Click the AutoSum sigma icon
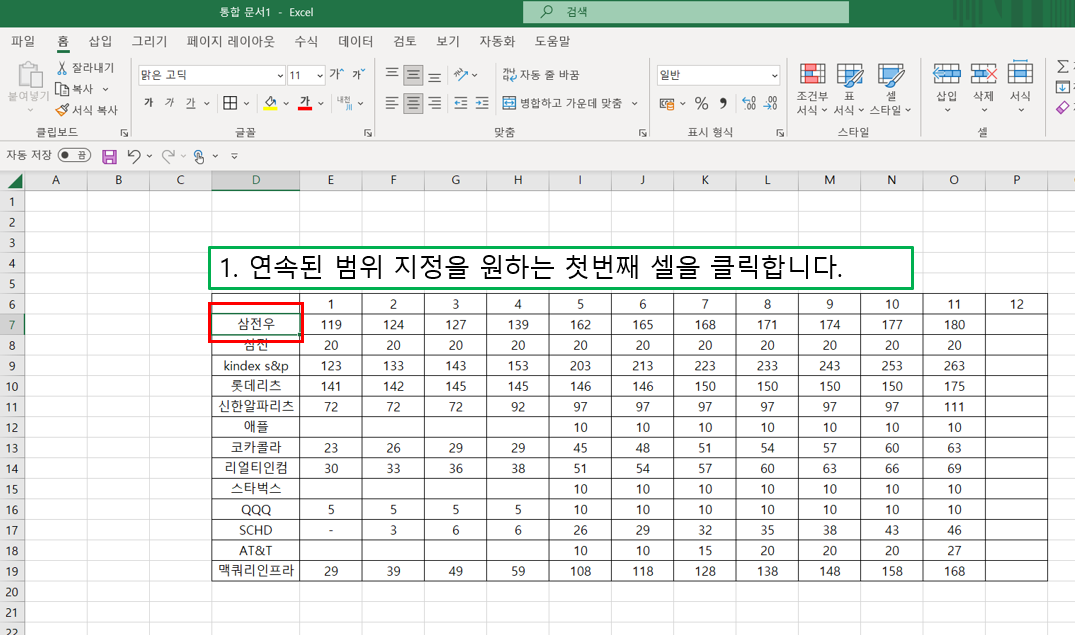The width and height of the screenshot is (1075, 635). [x=1063, y=67]
